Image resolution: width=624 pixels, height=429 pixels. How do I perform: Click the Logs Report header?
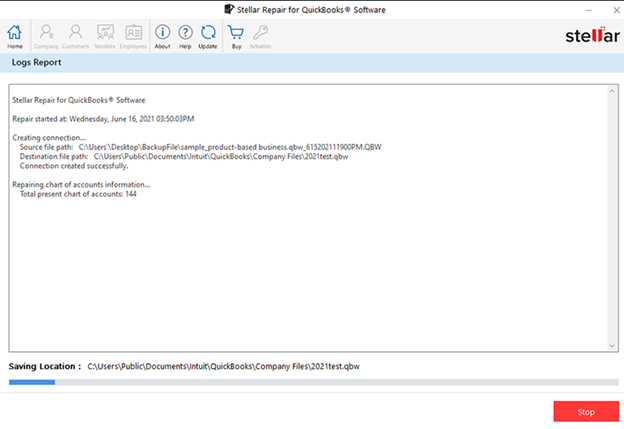[37, 63]
